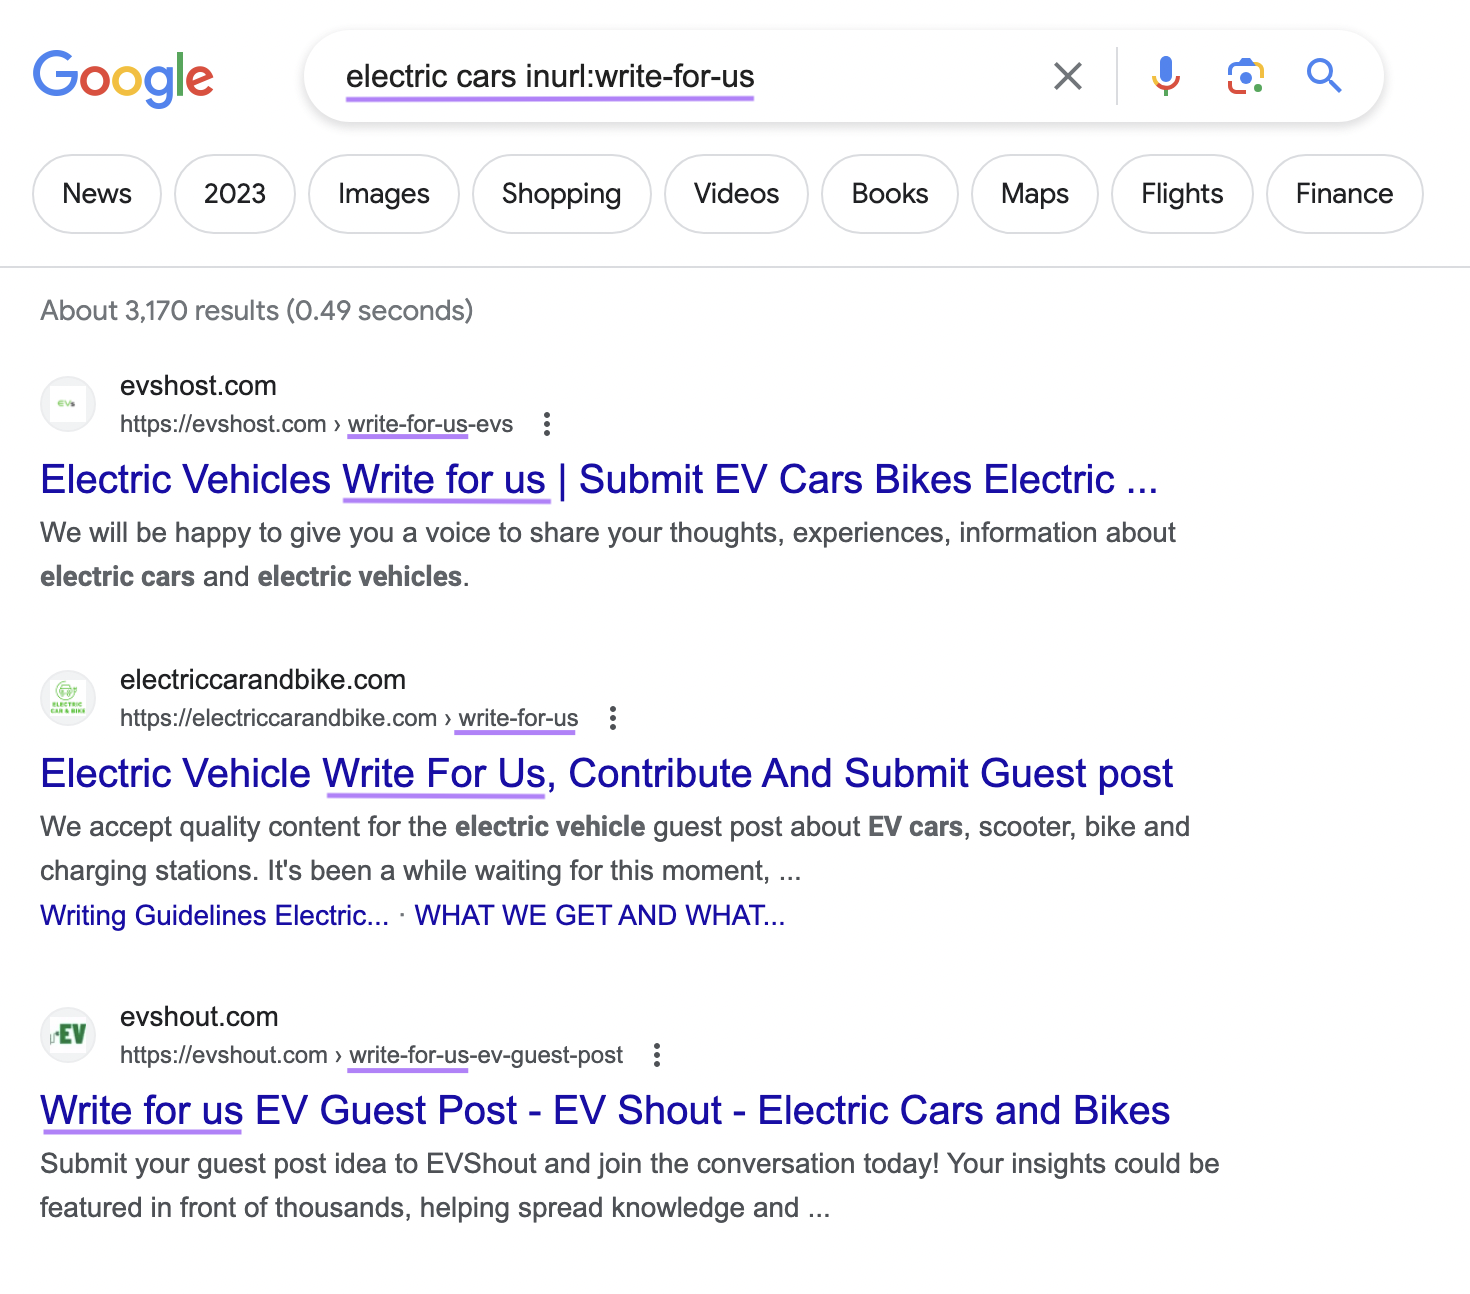Open the three-dot menu for the evshost result
1470x1294 pixels.
547,424
